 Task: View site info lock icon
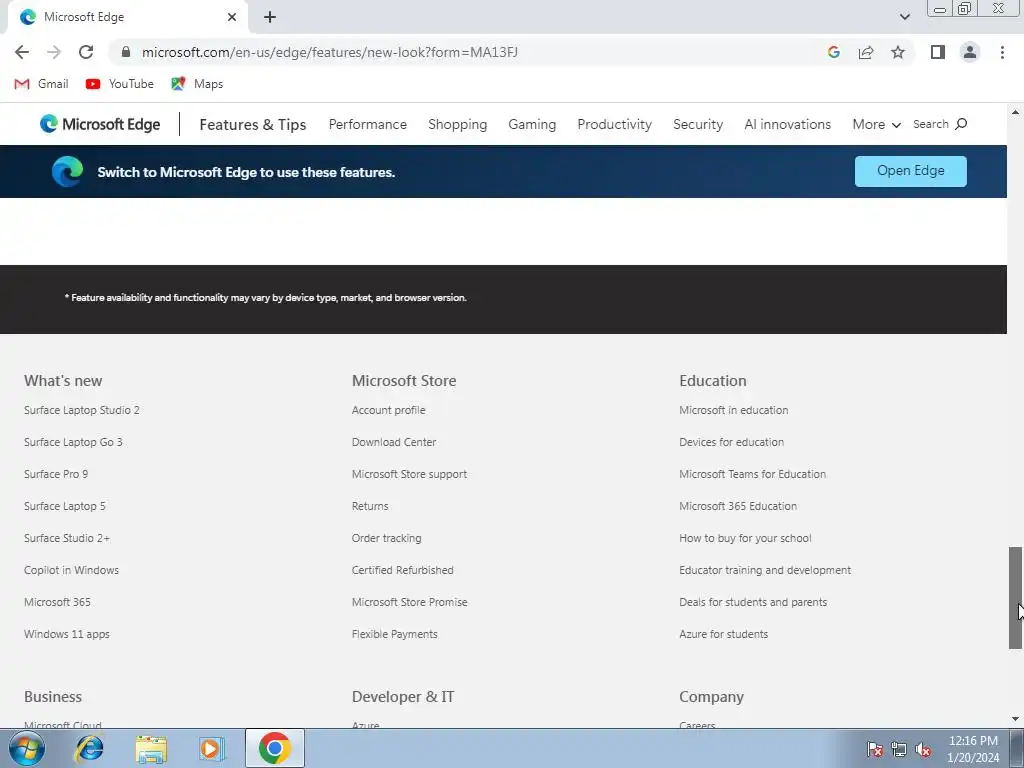tap(126, 52)
